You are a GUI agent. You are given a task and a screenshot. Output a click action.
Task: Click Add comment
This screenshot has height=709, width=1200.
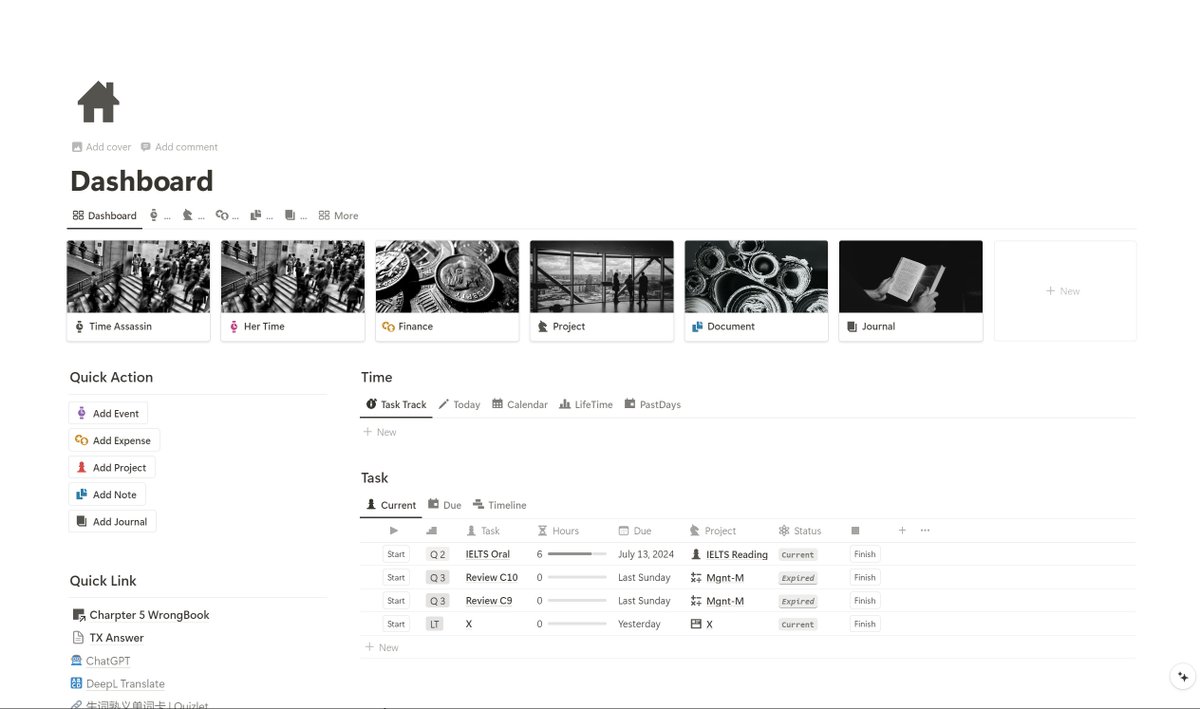(x=179, y=147)
